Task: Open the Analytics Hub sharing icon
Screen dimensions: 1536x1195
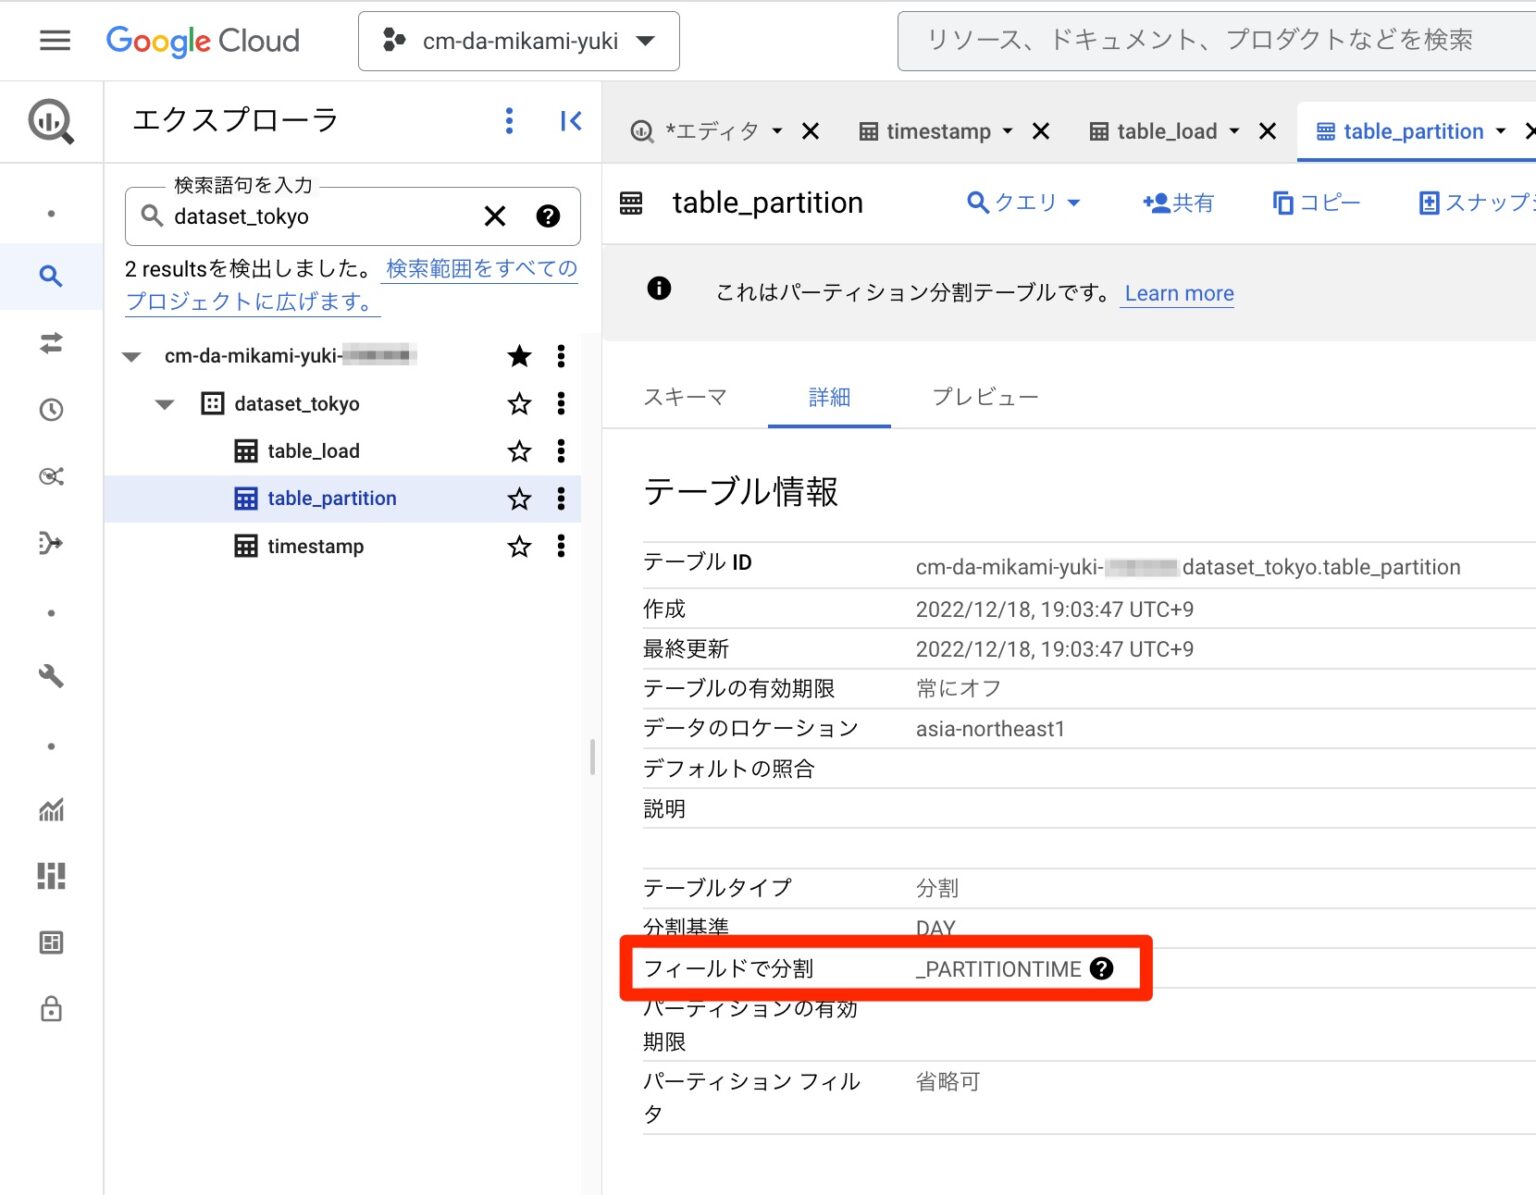Action: pos(50,477)
